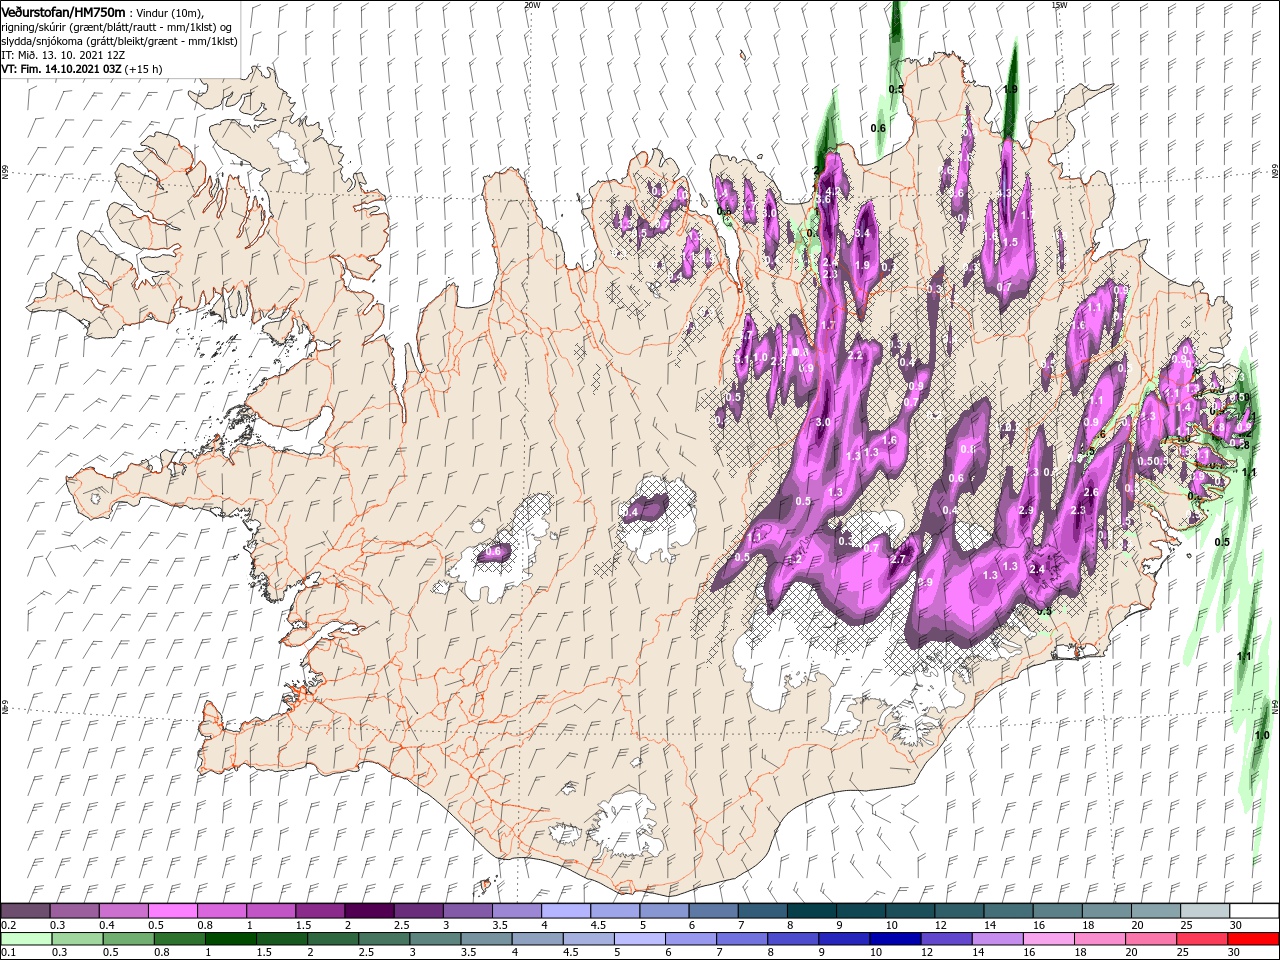This screenshot has width=1280, height=960.
Task: Click the 15W longitude label
Action: coord(1059,4)
